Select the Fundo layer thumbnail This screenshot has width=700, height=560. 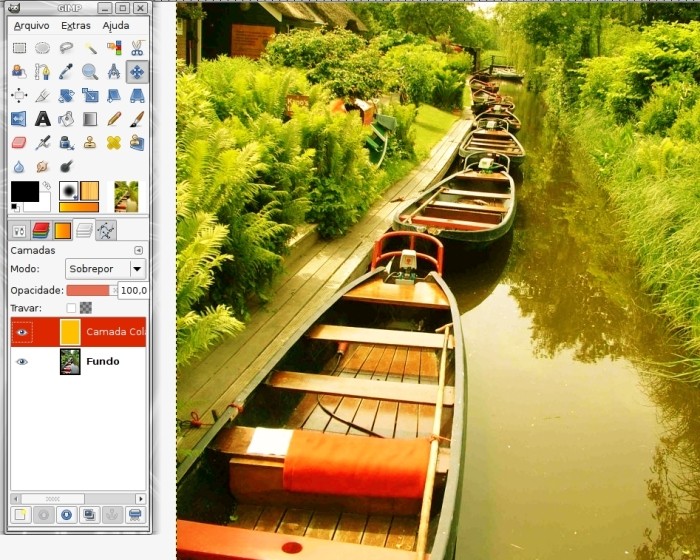point(70,361)
